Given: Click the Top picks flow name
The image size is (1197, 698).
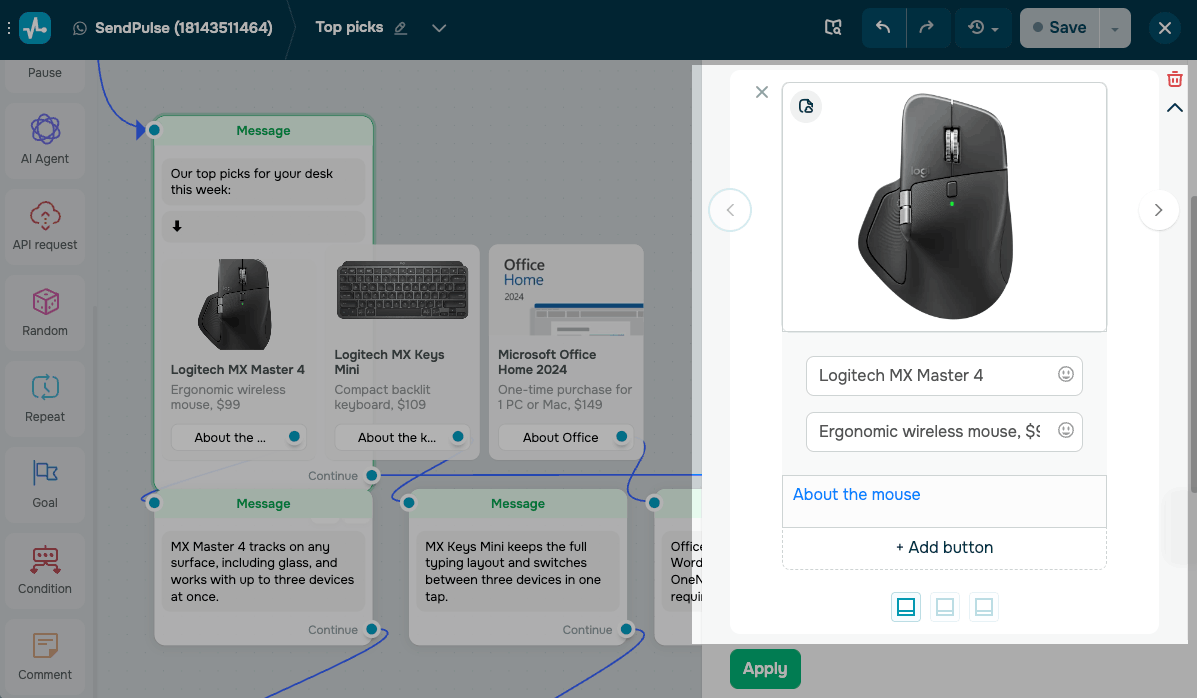Looking at the screenshot, I should pyautogui.click(x=349, y=27).
